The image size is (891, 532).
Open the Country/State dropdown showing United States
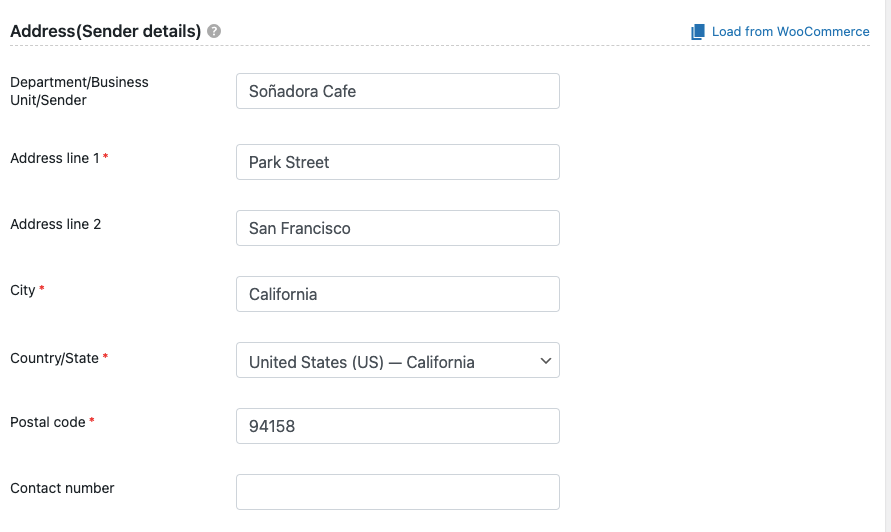point(398,360)
